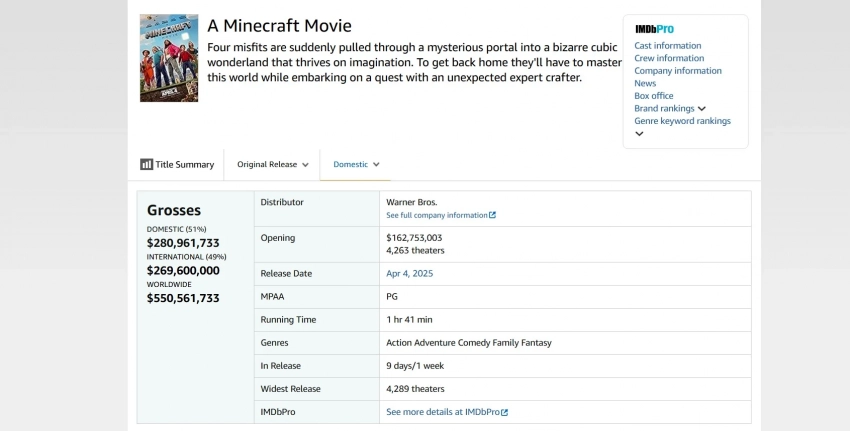Switch to the Title Summary tab
This screenshot has height=431, width=850.
point(185,164)
